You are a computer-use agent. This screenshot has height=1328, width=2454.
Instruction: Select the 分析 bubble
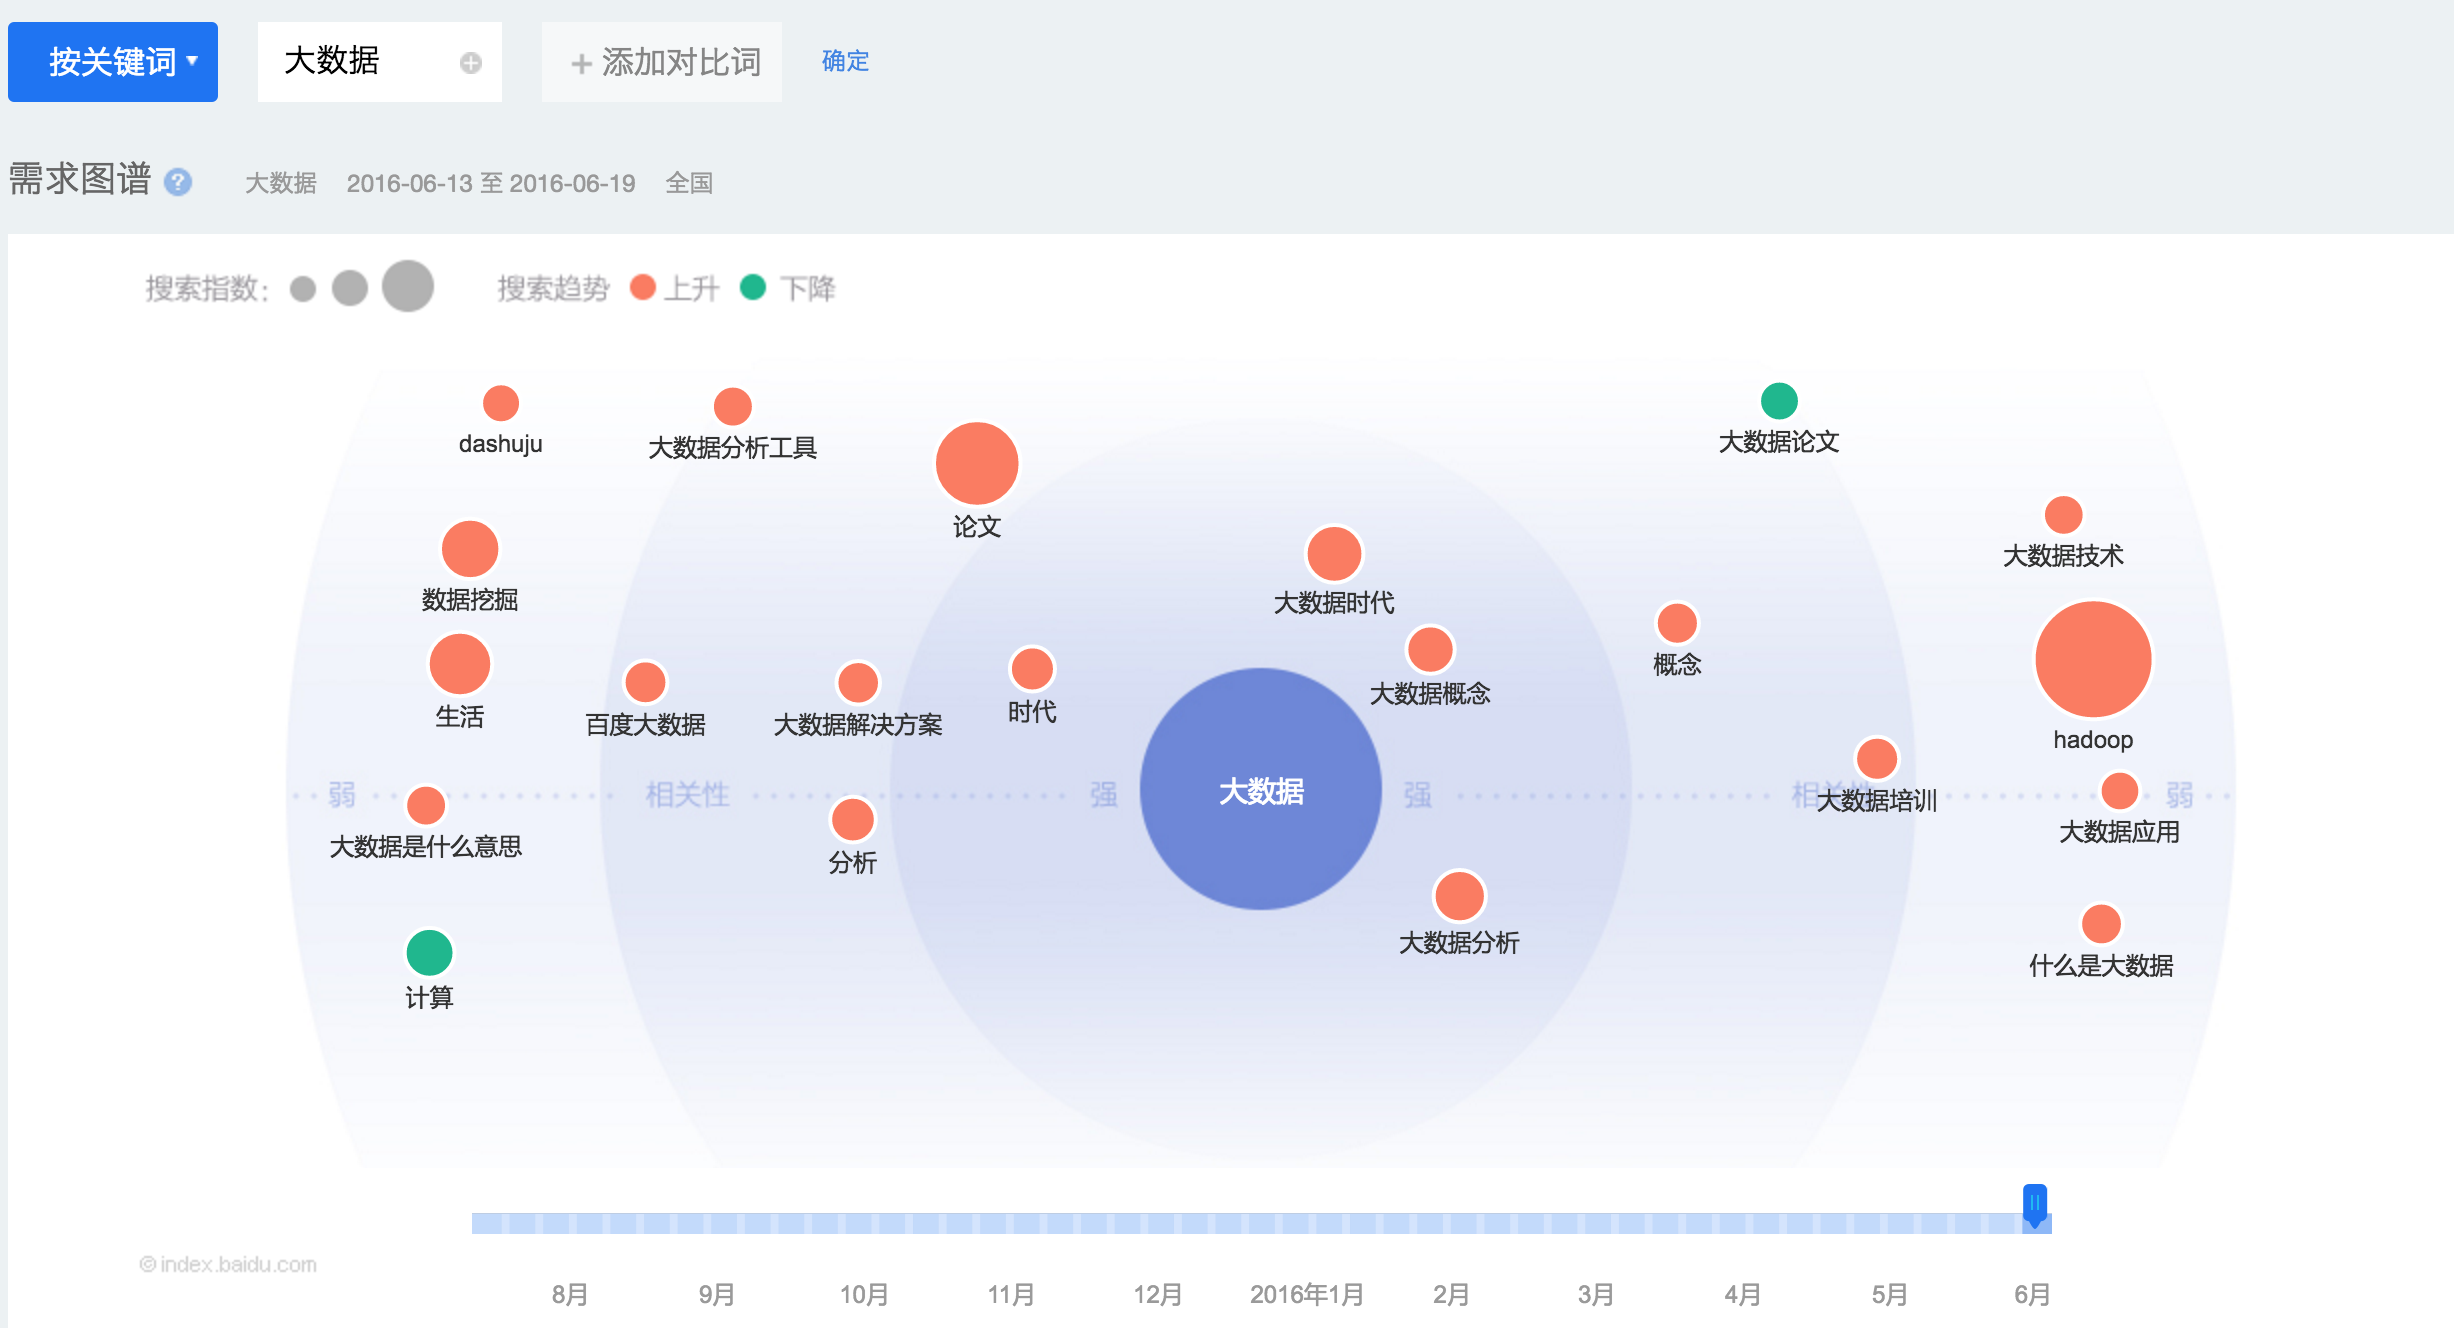point(853,819)
